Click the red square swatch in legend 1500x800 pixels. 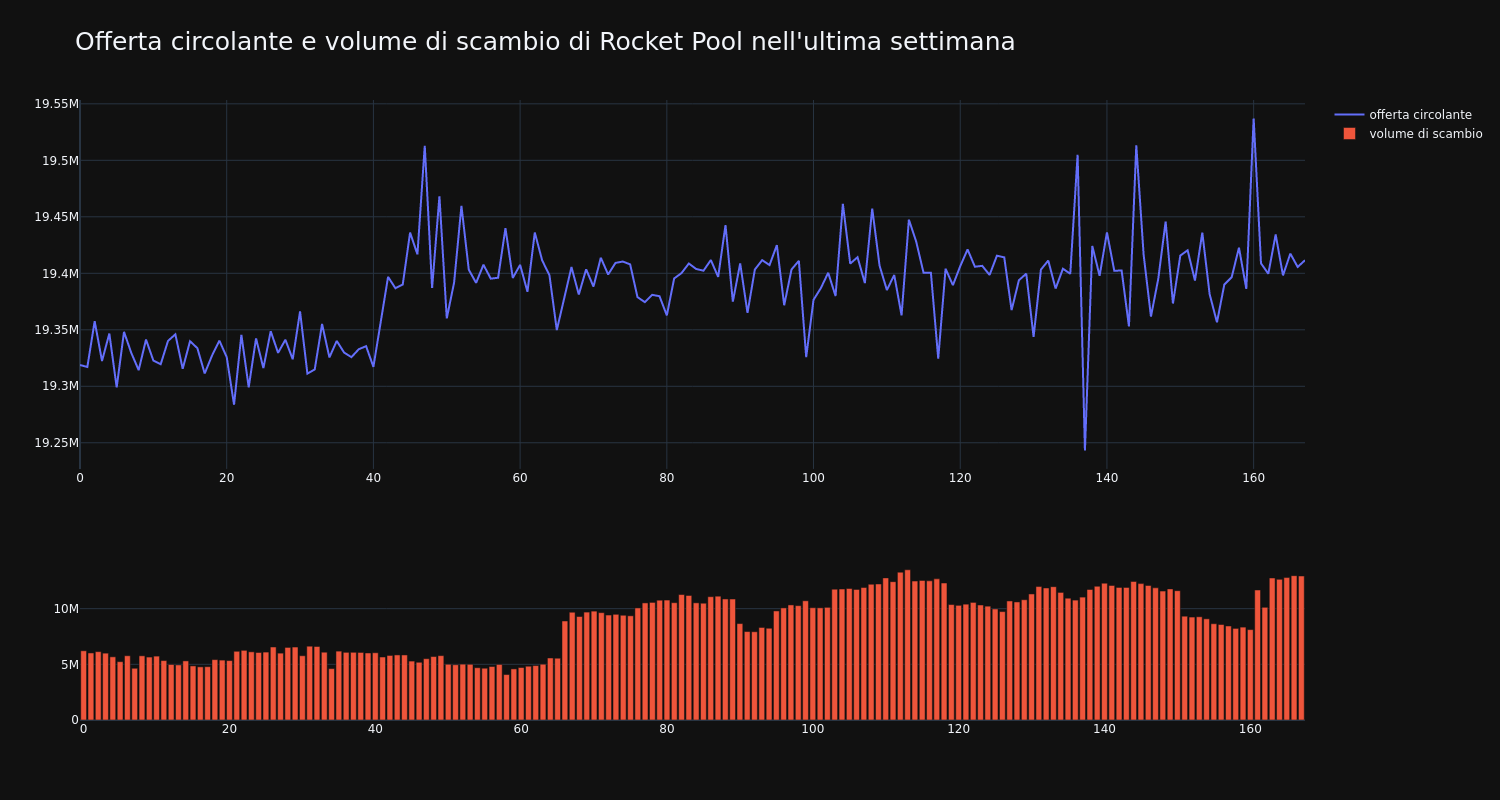pyautogui.click(x=1349, y=134)
